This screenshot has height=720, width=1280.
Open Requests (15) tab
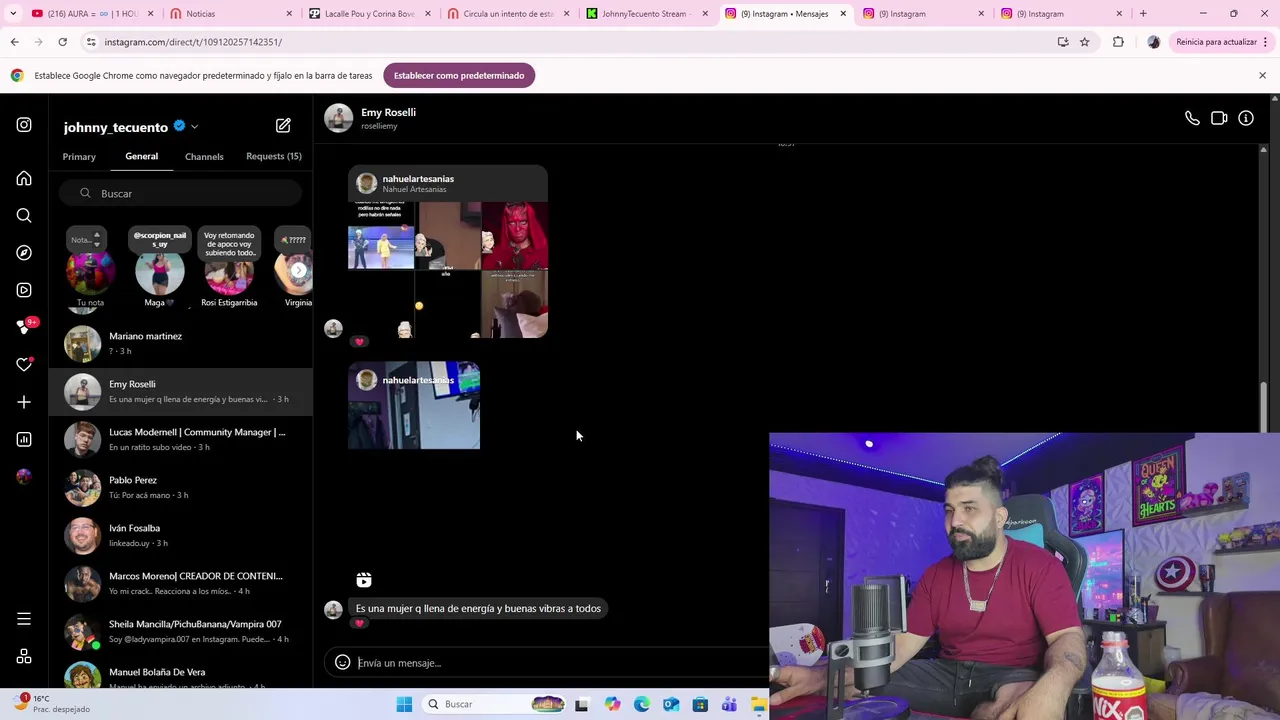pyautogui.click(x=274, y=156)
